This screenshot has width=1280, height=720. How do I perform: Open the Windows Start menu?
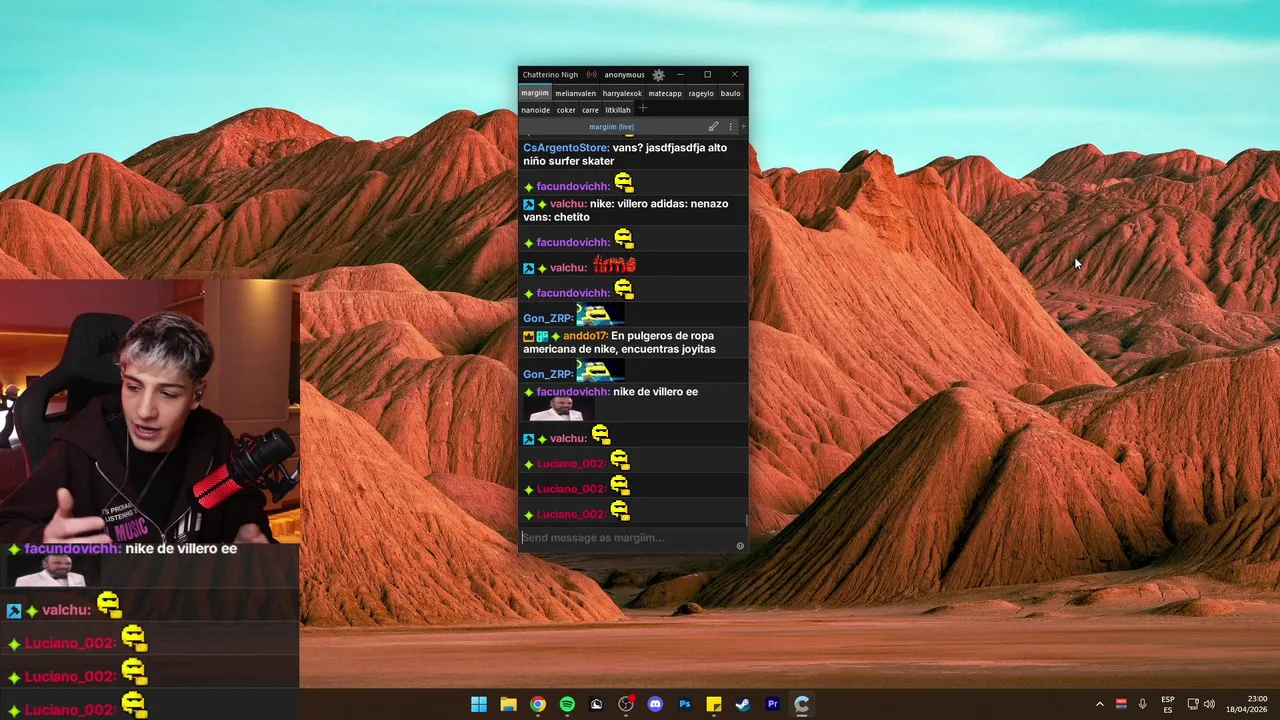[479, 704]
